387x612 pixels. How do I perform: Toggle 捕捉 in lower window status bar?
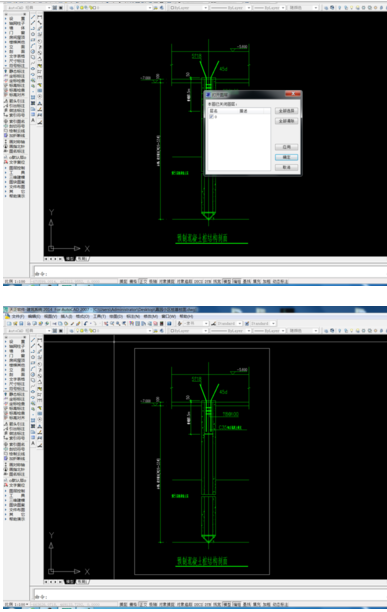click(123, 604)
